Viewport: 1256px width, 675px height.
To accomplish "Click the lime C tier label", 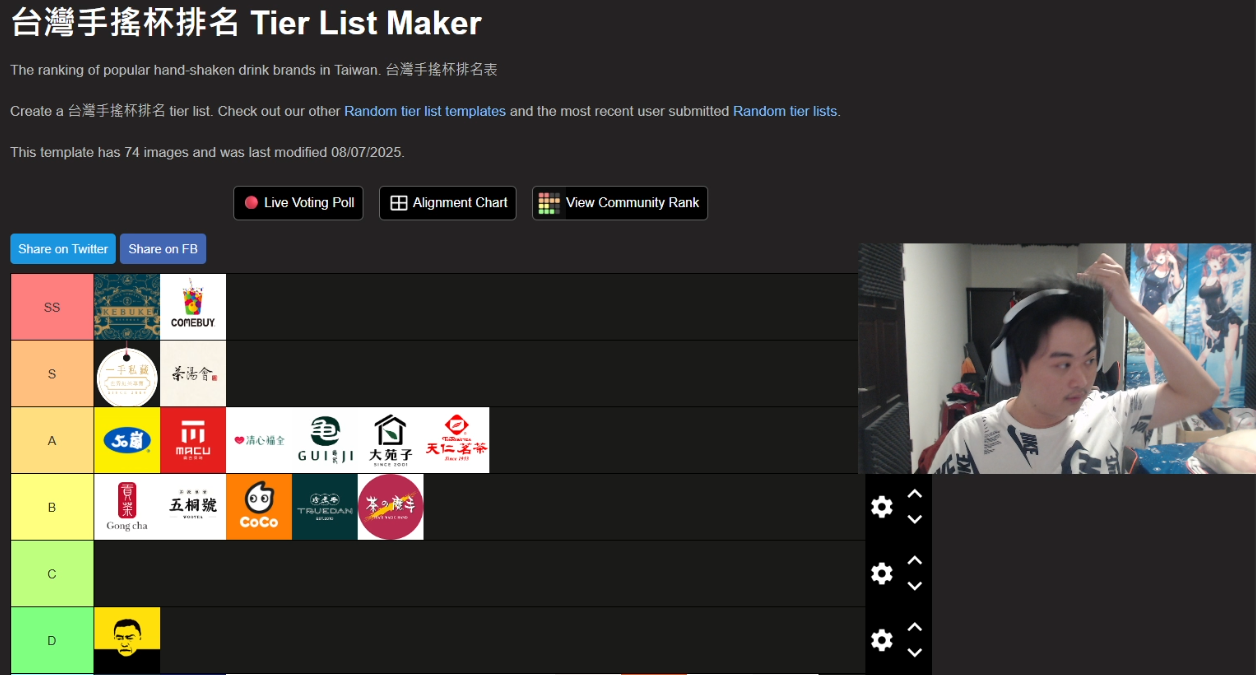I will tap(52, 573).
